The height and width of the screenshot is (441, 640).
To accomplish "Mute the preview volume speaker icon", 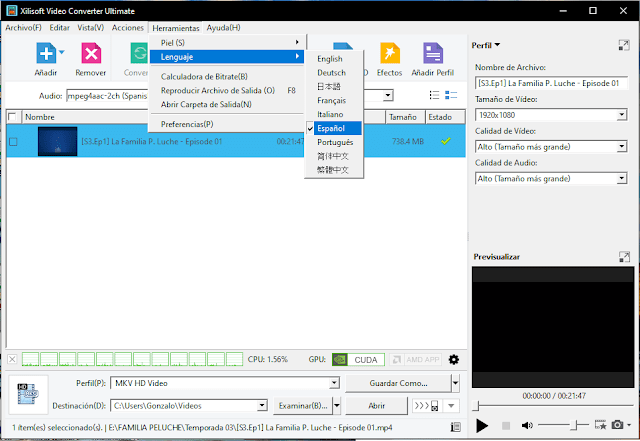I will coord(527,425).
